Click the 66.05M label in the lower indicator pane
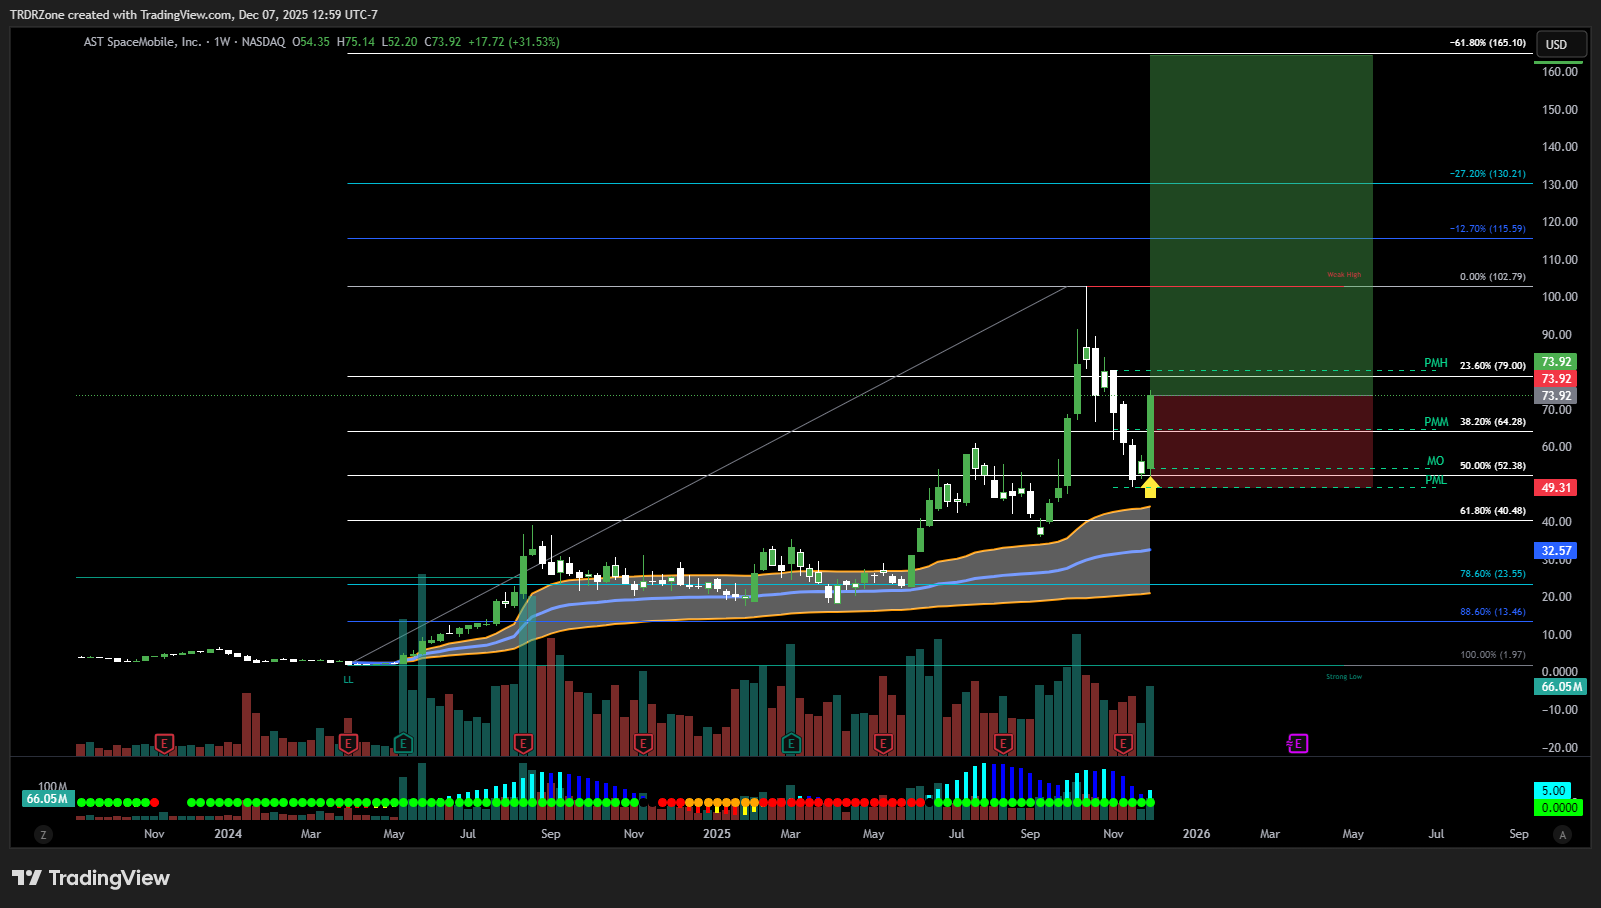1601x908 pixels. tap(48, 799)
